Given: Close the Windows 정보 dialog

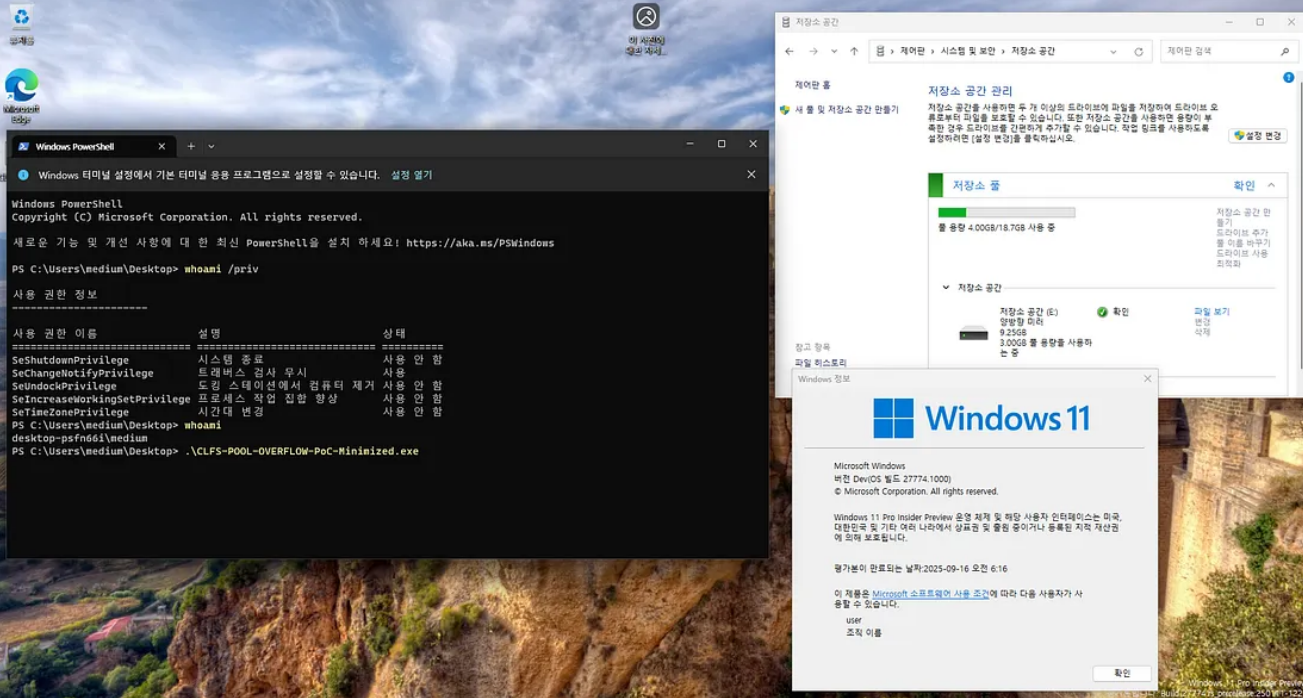Looking at the screenshot, I should [1147, 379].
